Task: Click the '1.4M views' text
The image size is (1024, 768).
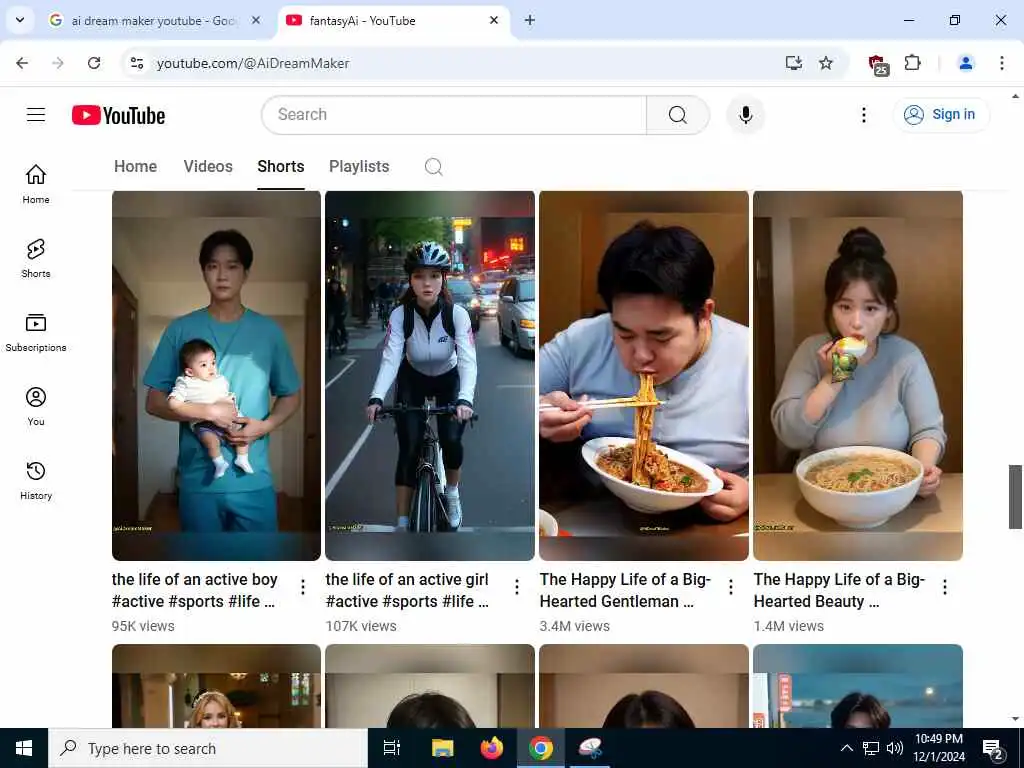Action: [x=789, y=626]
